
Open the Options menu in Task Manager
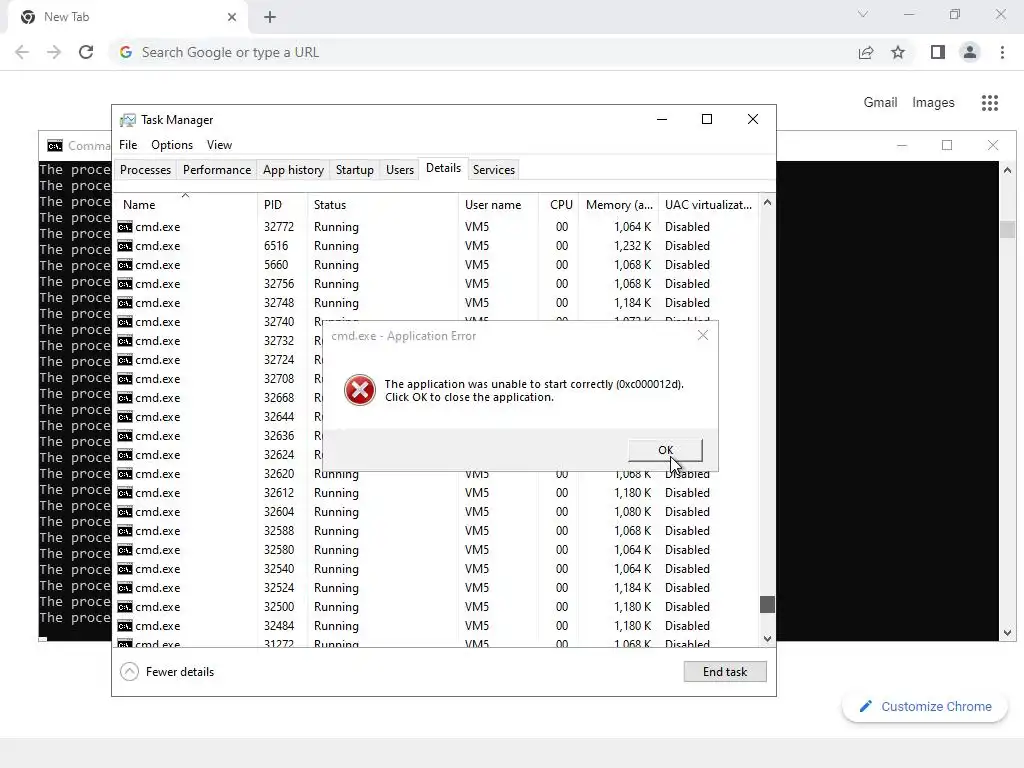point(172,145)
